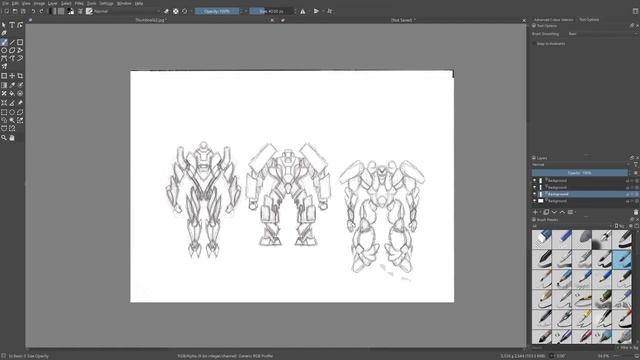The width and height of the screenshot is (640, 360).
Task: Open the toolbar blending mode Normal dropdown
Action: click(x=127, y=11)
